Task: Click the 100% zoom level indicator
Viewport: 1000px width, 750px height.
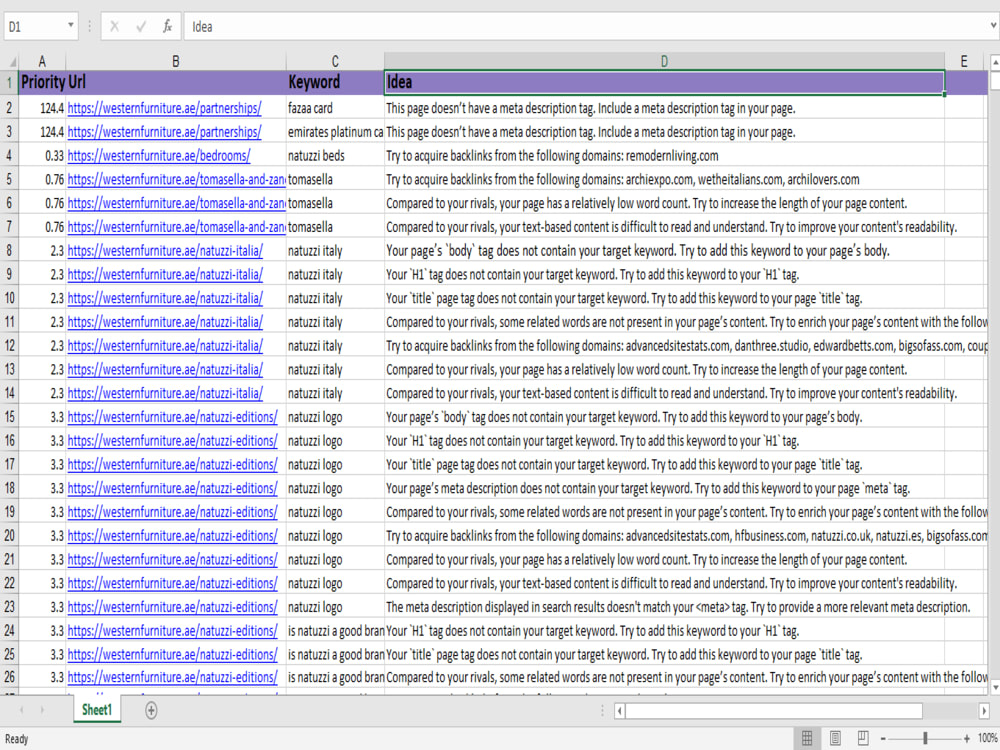Action: point(987,739)
